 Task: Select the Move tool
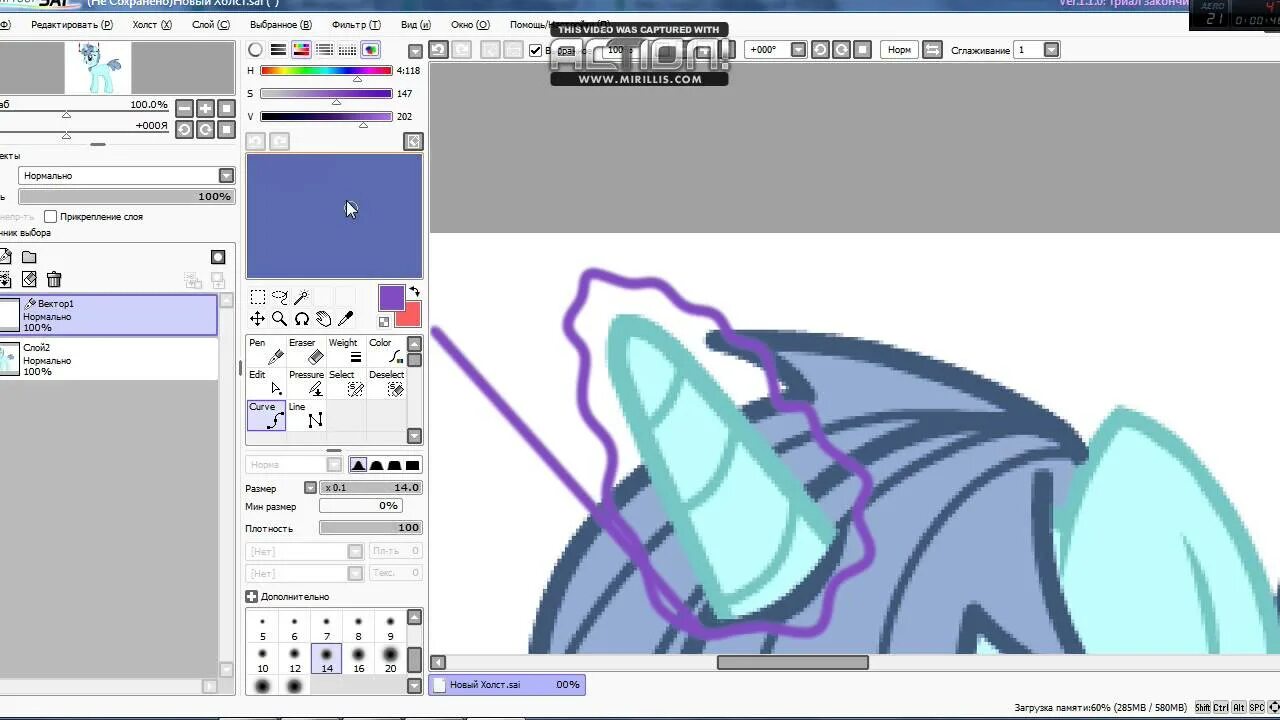point(257,319)
